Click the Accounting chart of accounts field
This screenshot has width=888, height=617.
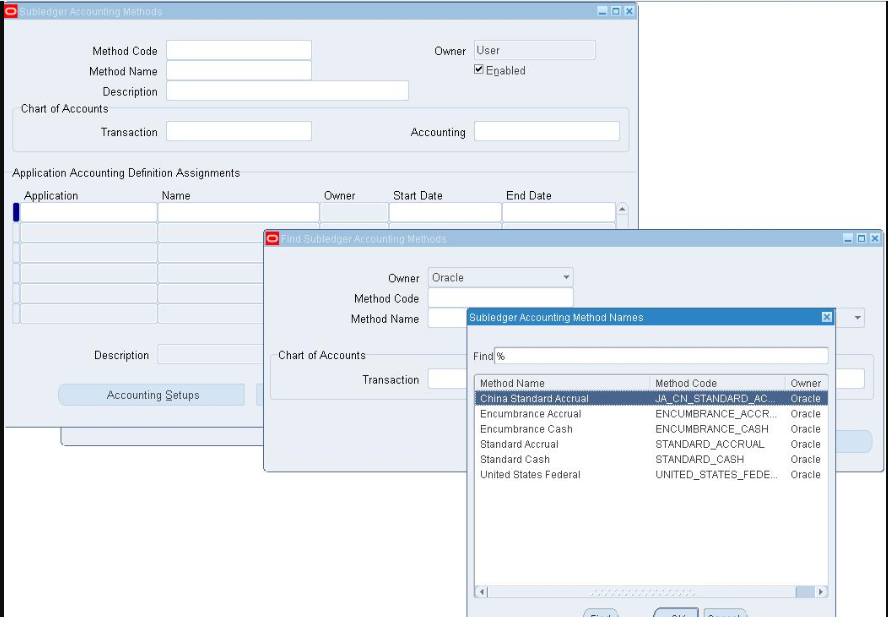click(x=547, y=131)
